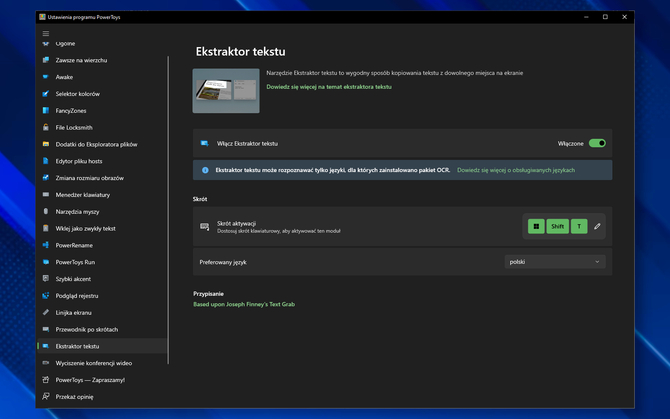
Task: Click the Selektor kolorów dropper icon
Action: click(x=46, y=94)
